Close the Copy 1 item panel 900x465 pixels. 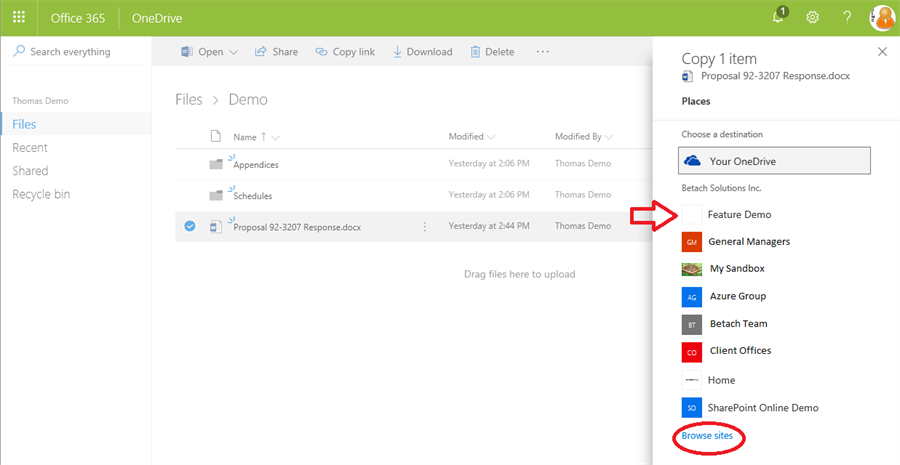[x=883, y=52]
